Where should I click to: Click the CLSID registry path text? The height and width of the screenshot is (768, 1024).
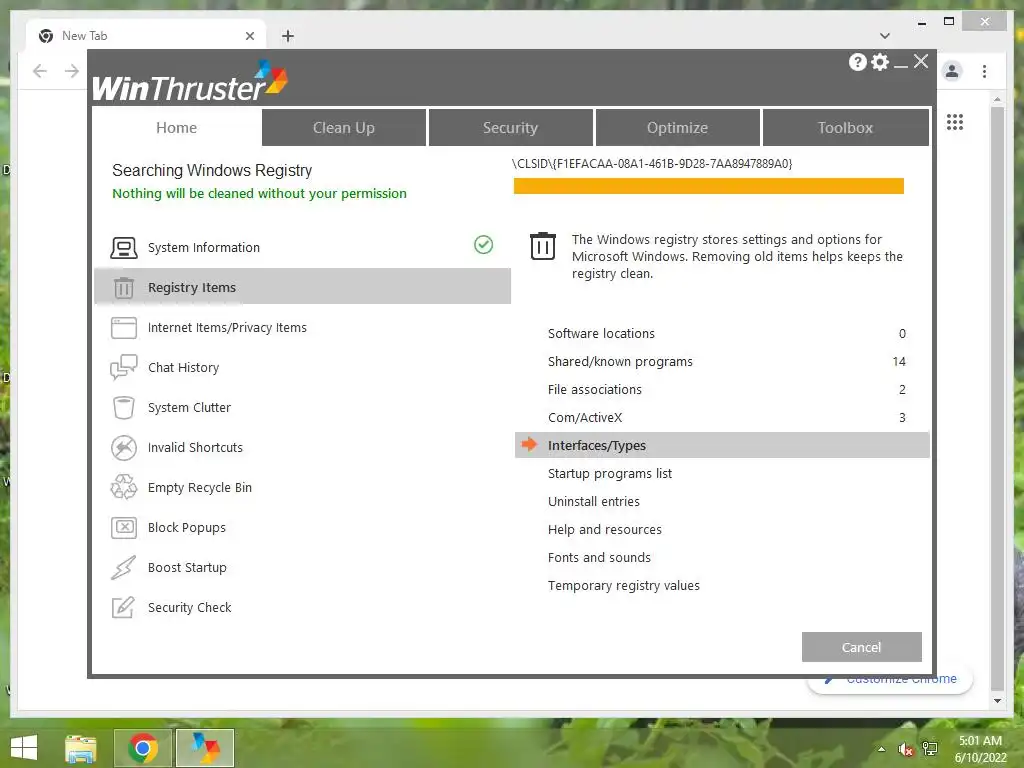(x=652, y=163)
